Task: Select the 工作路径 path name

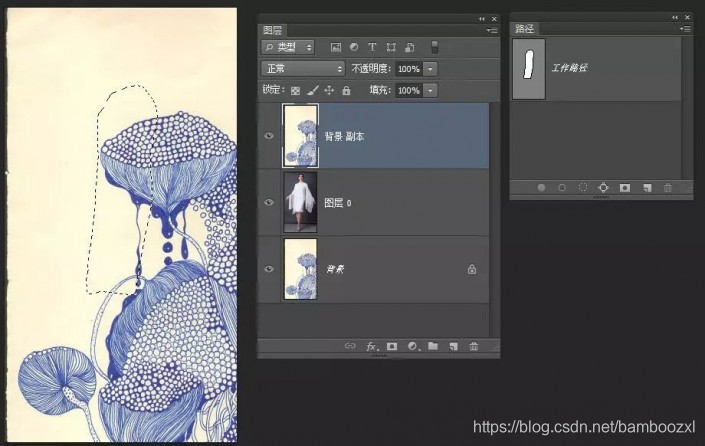Action: pos(569,68)
